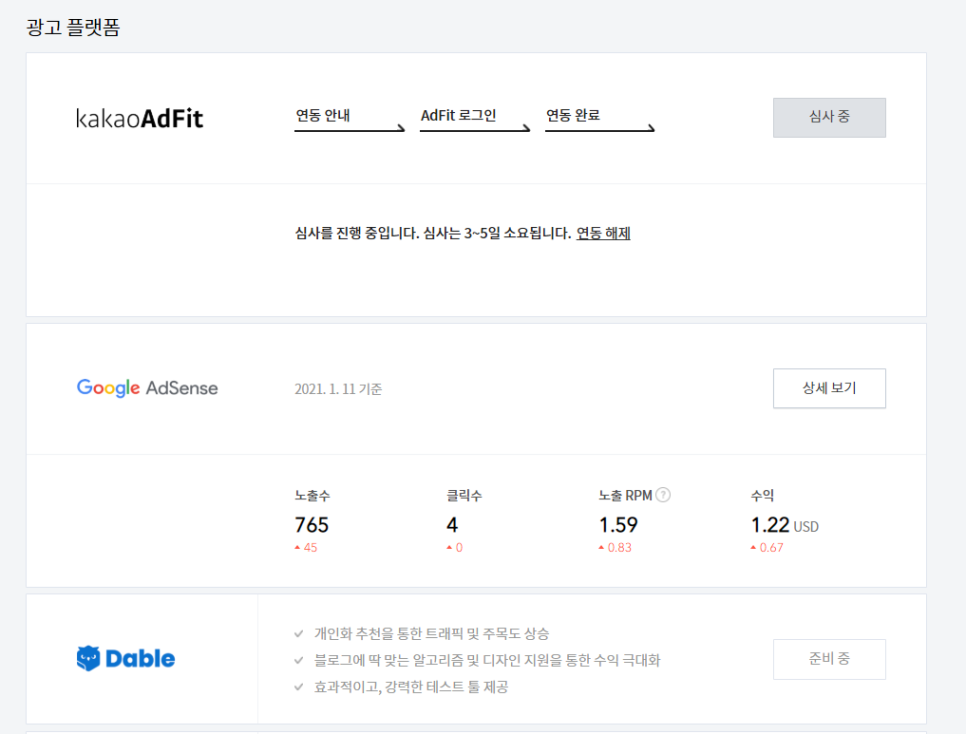966x734 pixels.
Task: Click the 노출수 label
Action: [x=312, y=495]
